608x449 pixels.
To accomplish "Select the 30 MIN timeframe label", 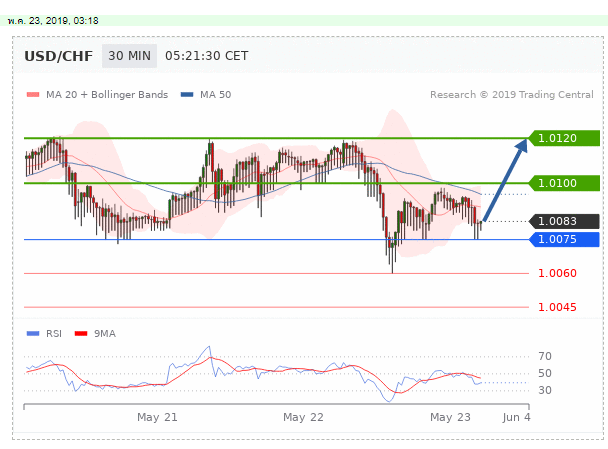I will pyautogui.click(x=130, y=56).
